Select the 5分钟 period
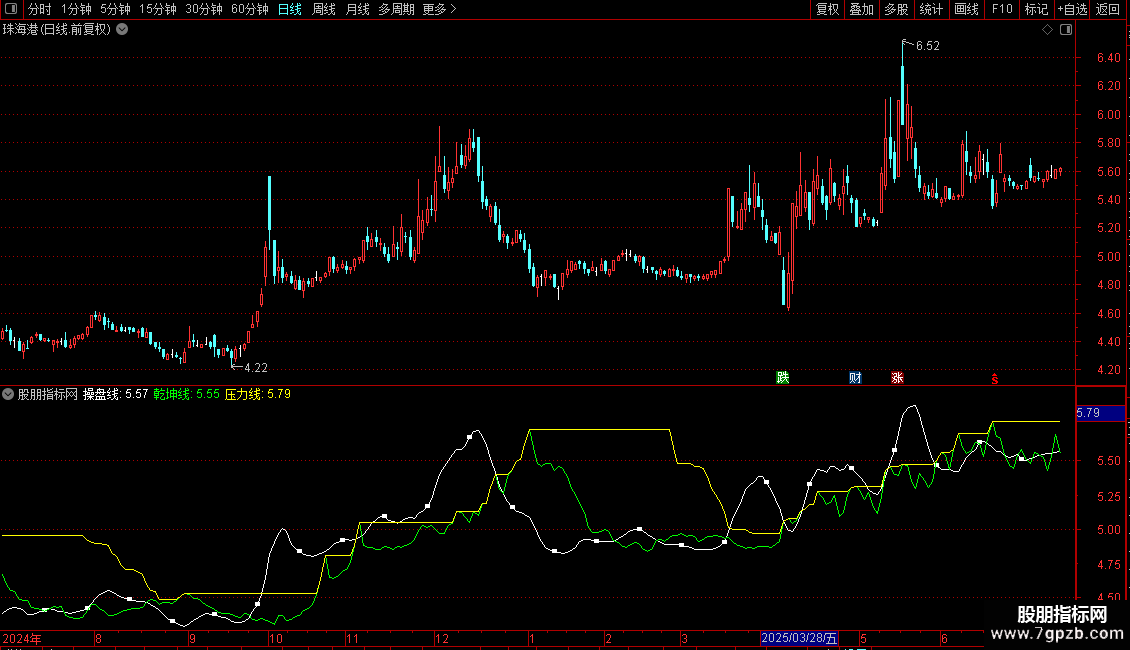The height and width of the screenshot is (650, 1130). pyautogui.click(x=115, y=9)
